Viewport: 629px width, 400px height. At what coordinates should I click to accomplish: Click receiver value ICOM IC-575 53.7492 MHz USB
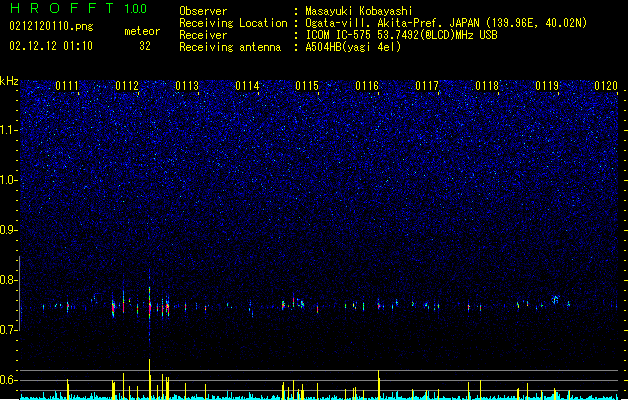[401, 35]
